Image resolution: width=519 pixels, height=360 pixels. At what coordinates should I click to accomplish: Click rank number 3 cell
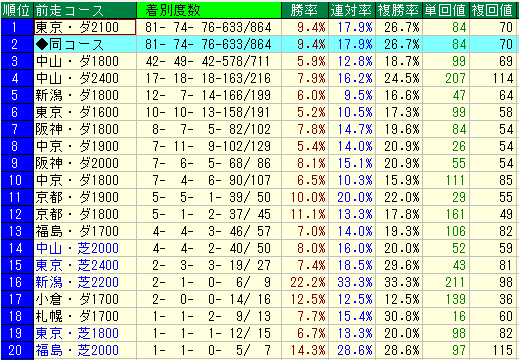17,61
